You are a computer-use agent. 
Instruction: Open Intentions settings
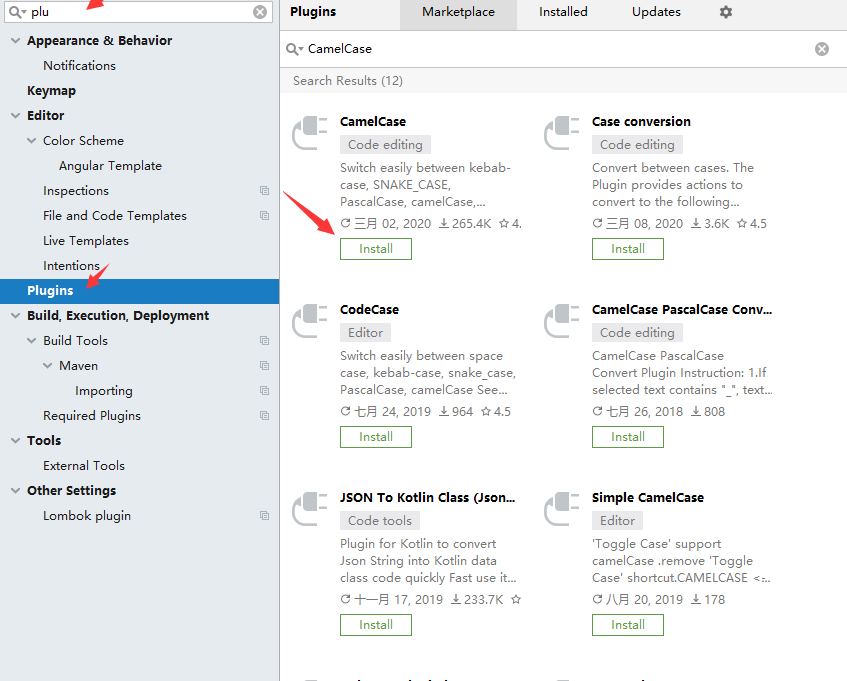[71, 266]
